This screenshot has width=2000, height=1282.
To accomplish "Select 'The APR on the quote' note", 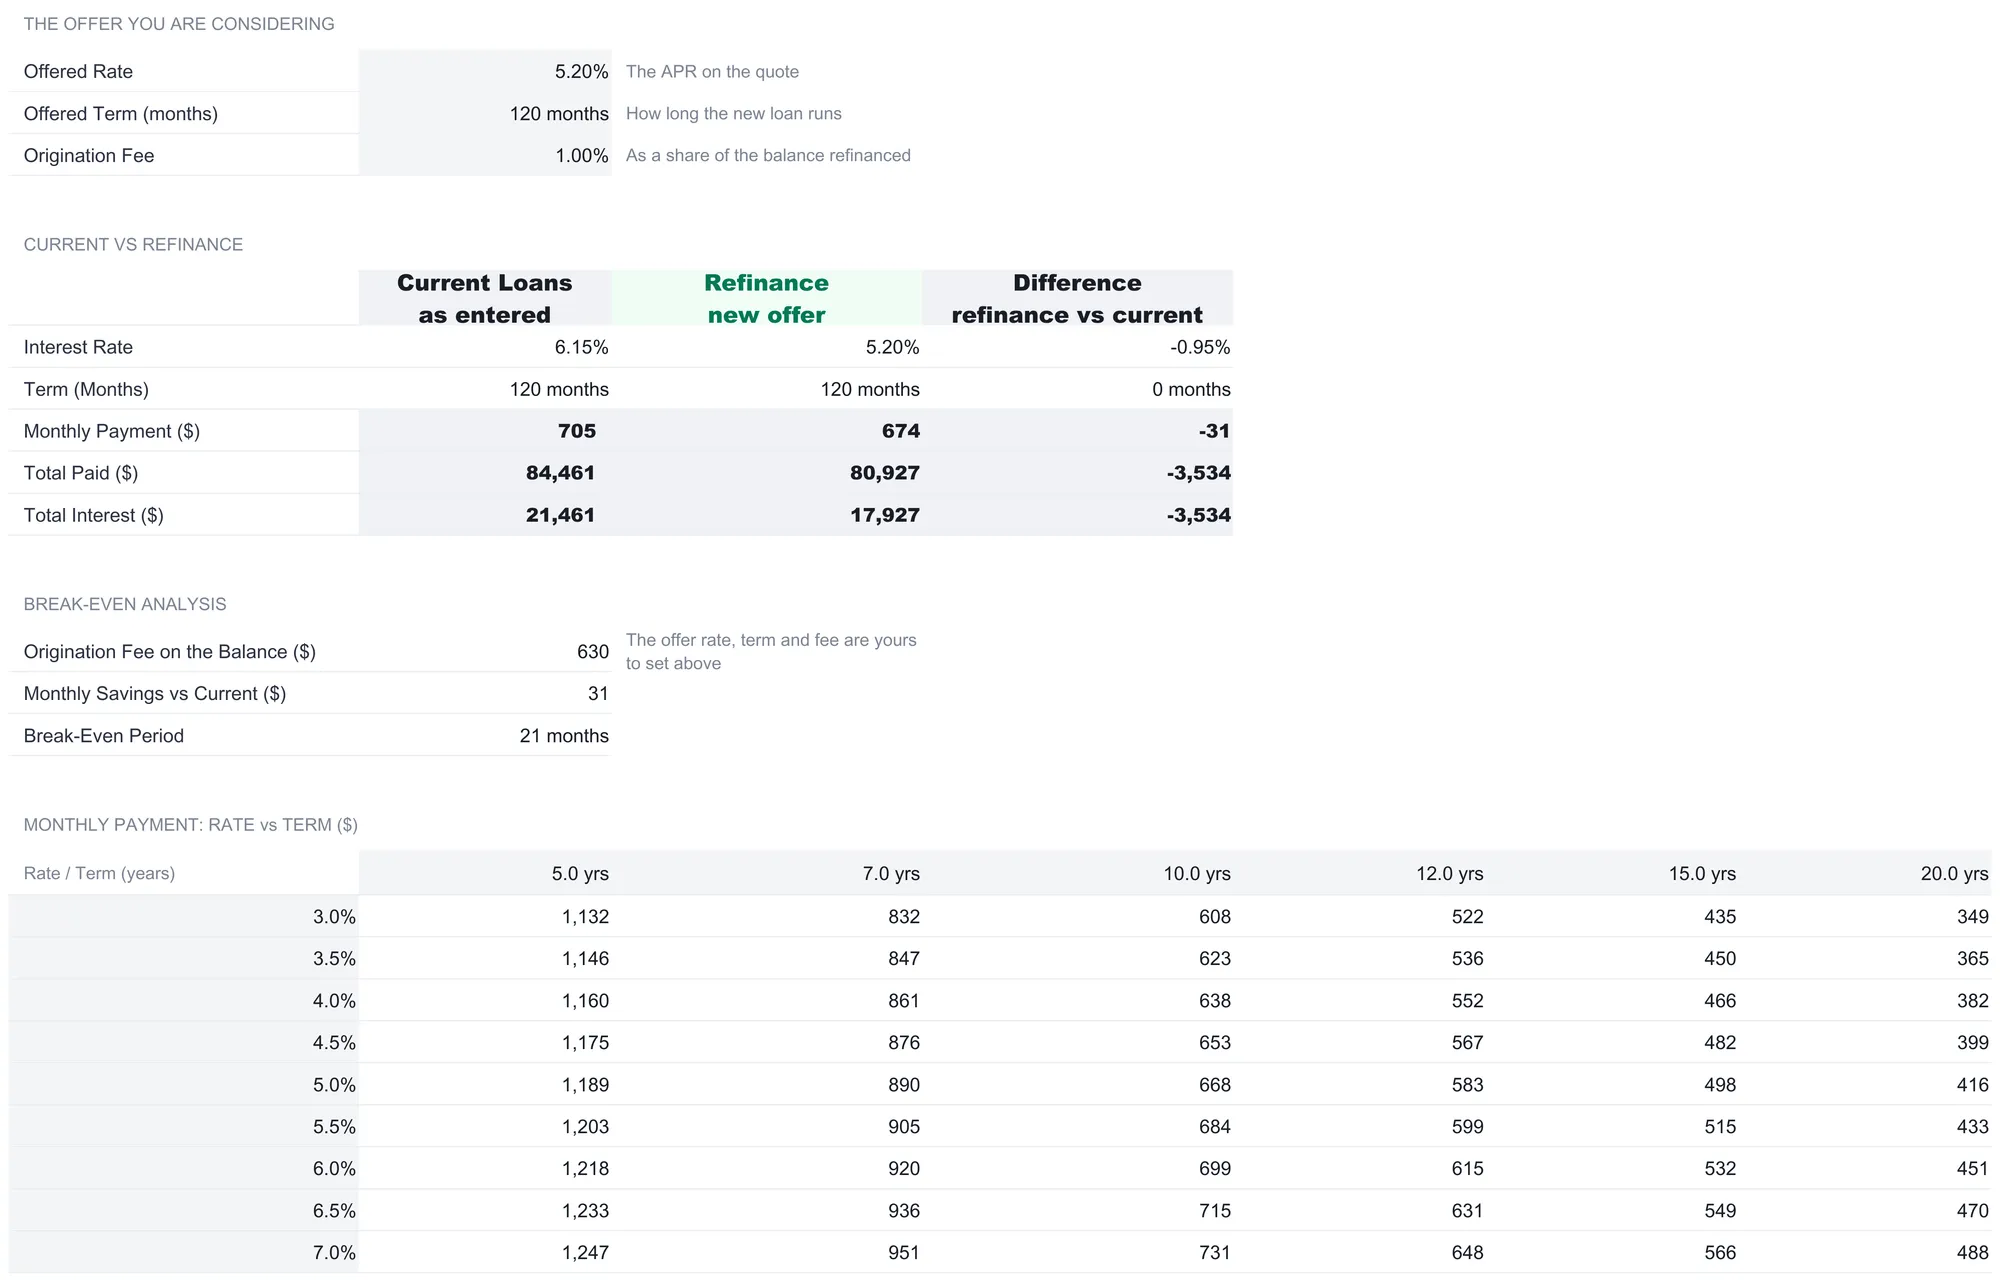I will (x=712, y=71).
